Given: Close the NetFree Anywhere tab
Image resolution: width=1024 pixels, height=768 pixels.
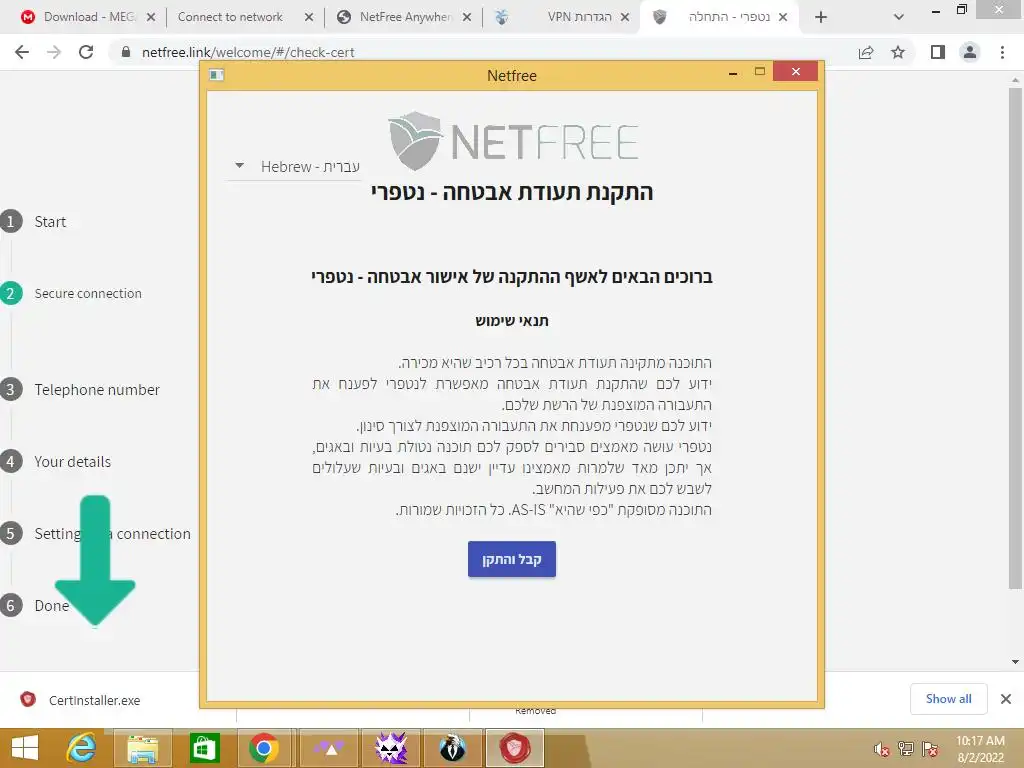Looking at the screenshot, I should click(467, 18).
